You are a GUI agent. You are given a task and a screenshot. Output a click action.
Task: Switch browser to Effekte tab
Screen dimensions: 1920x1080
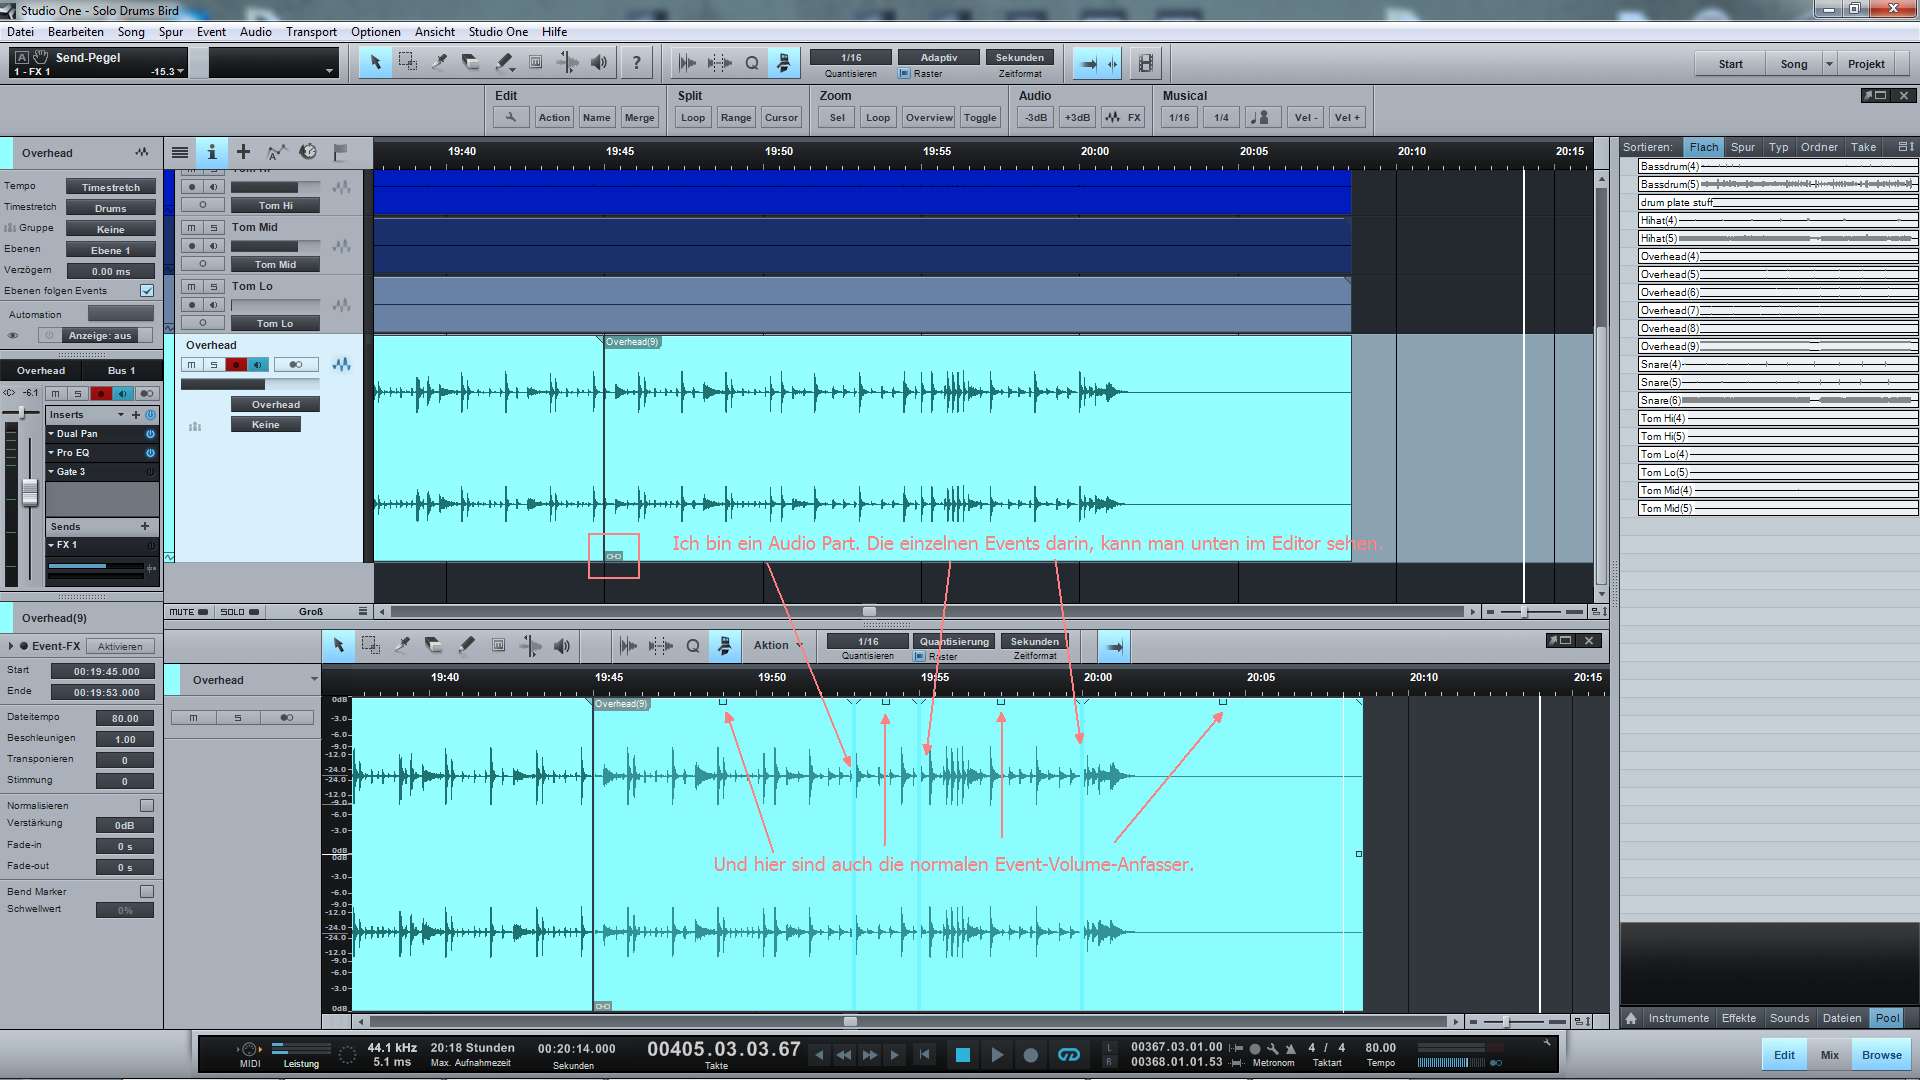pyautogui.click(x=1738, y=1019)
